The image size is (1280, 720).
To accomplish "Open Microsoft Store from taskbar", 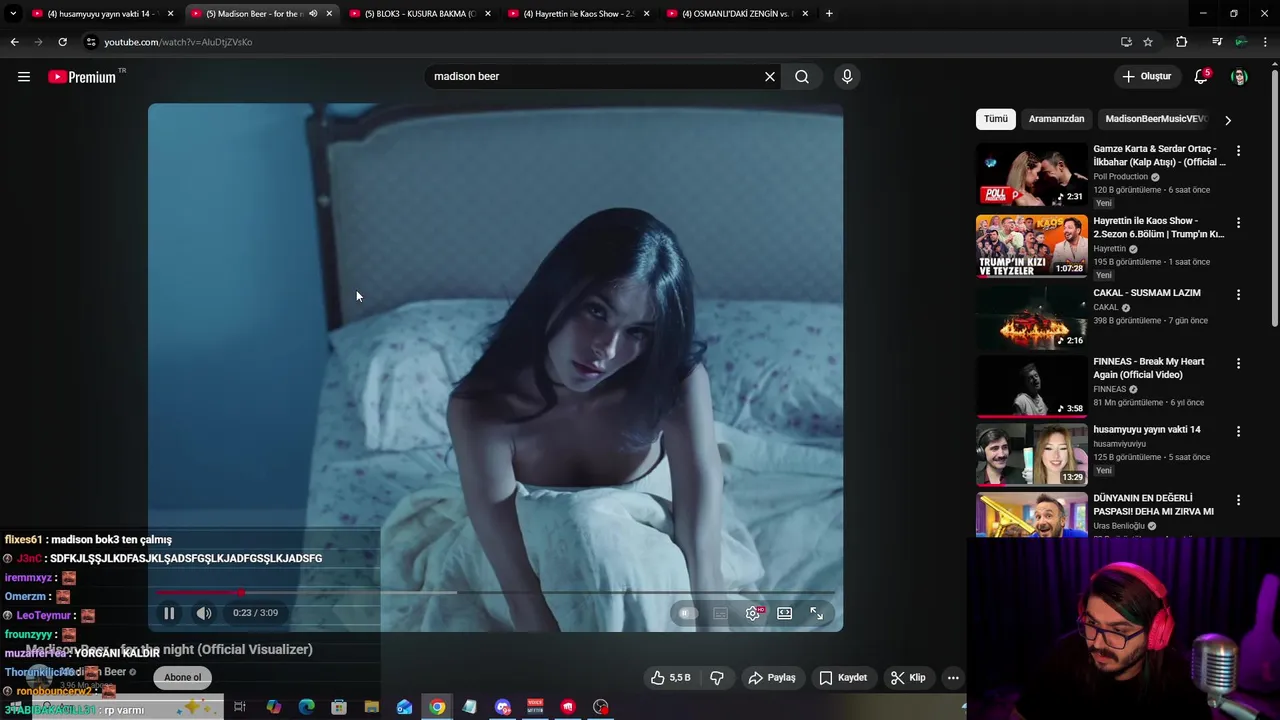I will pos(339,707).
